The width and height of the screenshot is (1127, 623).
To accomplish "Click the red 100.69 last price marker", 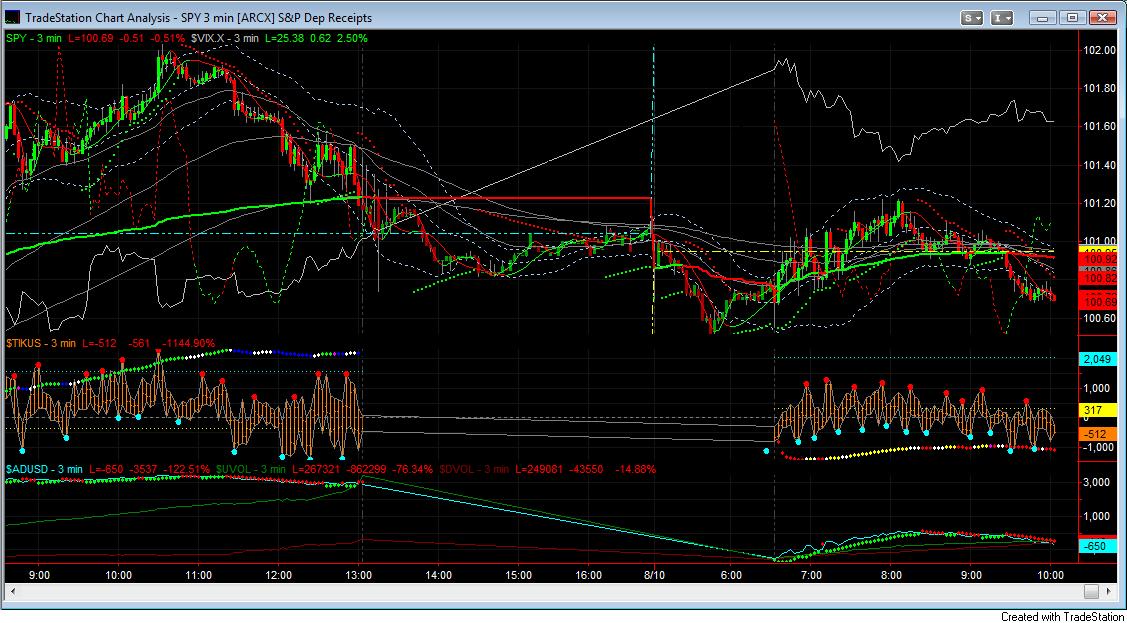I will point(1100,304).
